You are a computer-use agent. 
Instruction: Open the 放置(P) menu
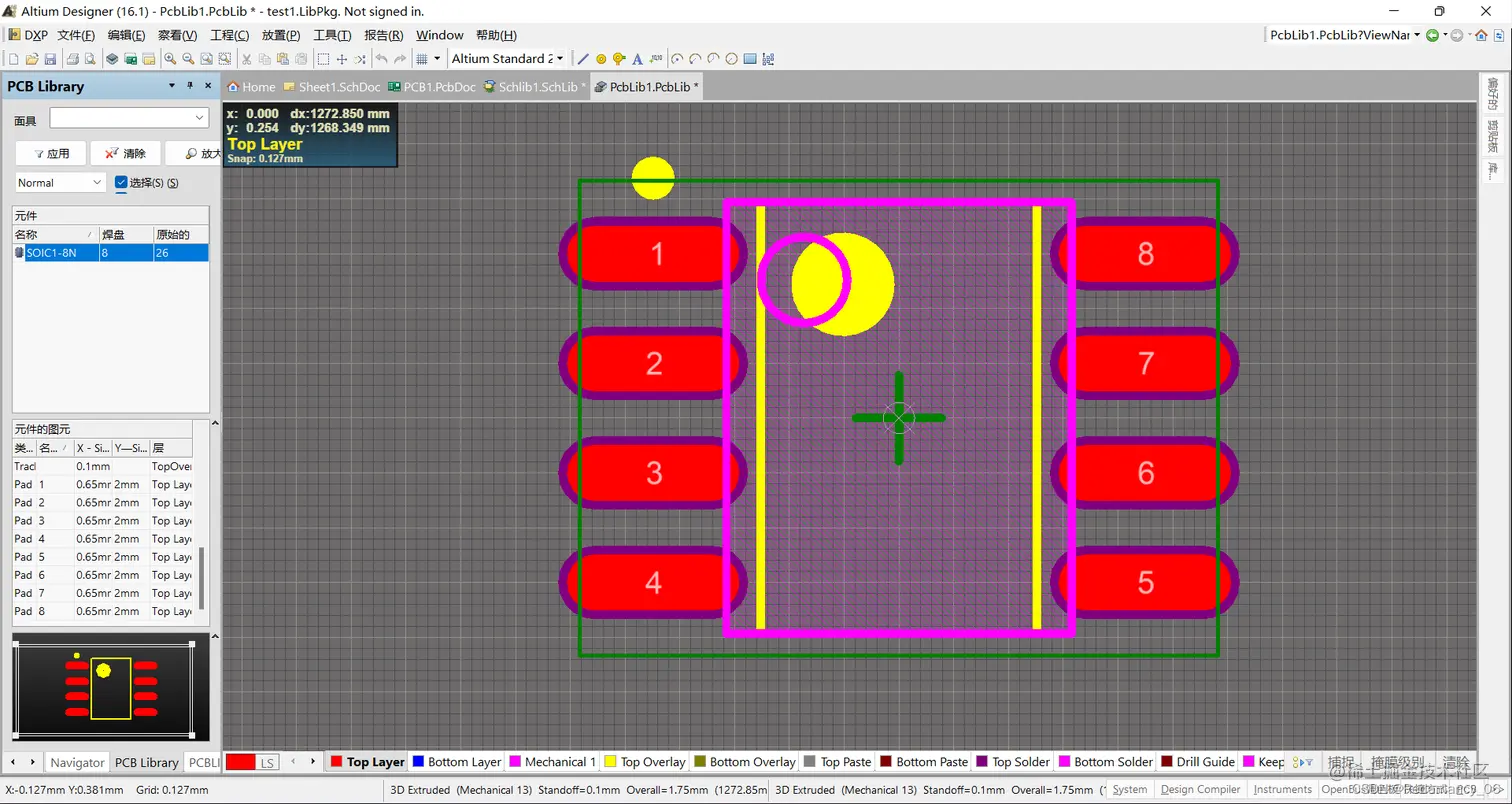[x=281, y=35]
